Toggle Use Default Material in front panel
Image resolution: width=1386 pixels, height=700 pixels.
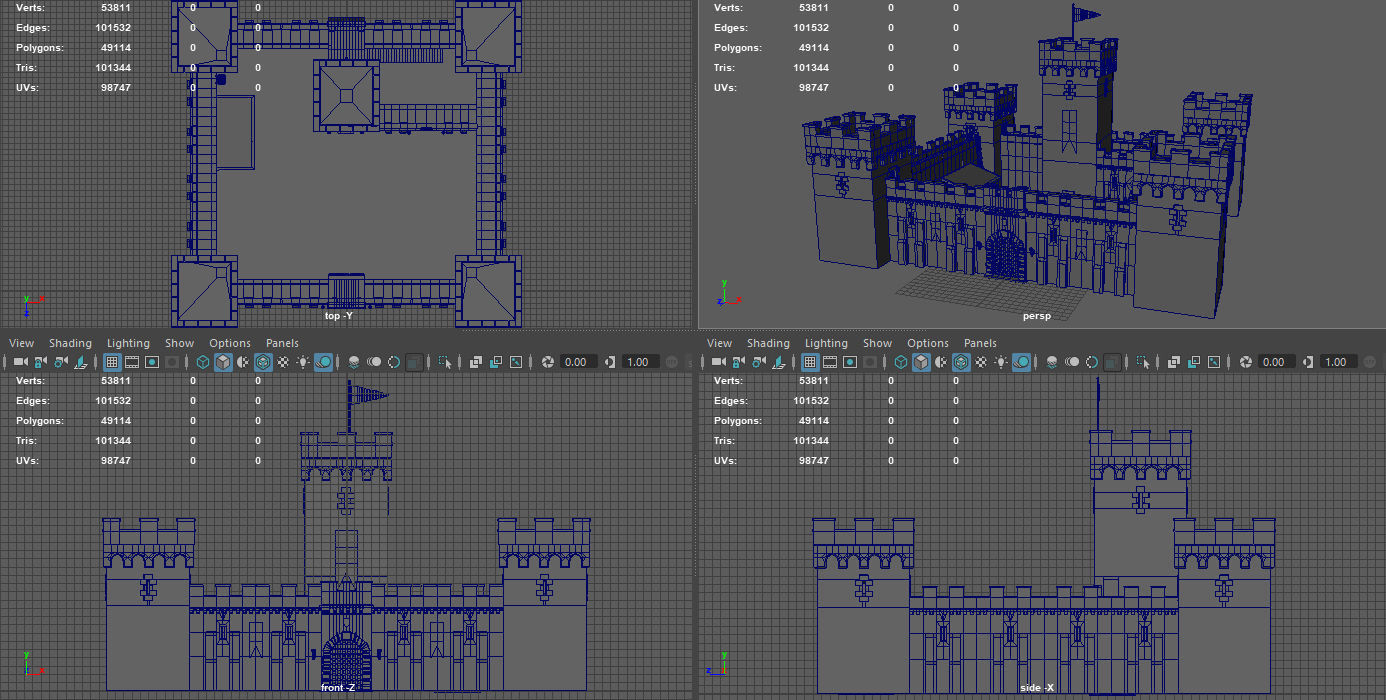click(243, 362)
